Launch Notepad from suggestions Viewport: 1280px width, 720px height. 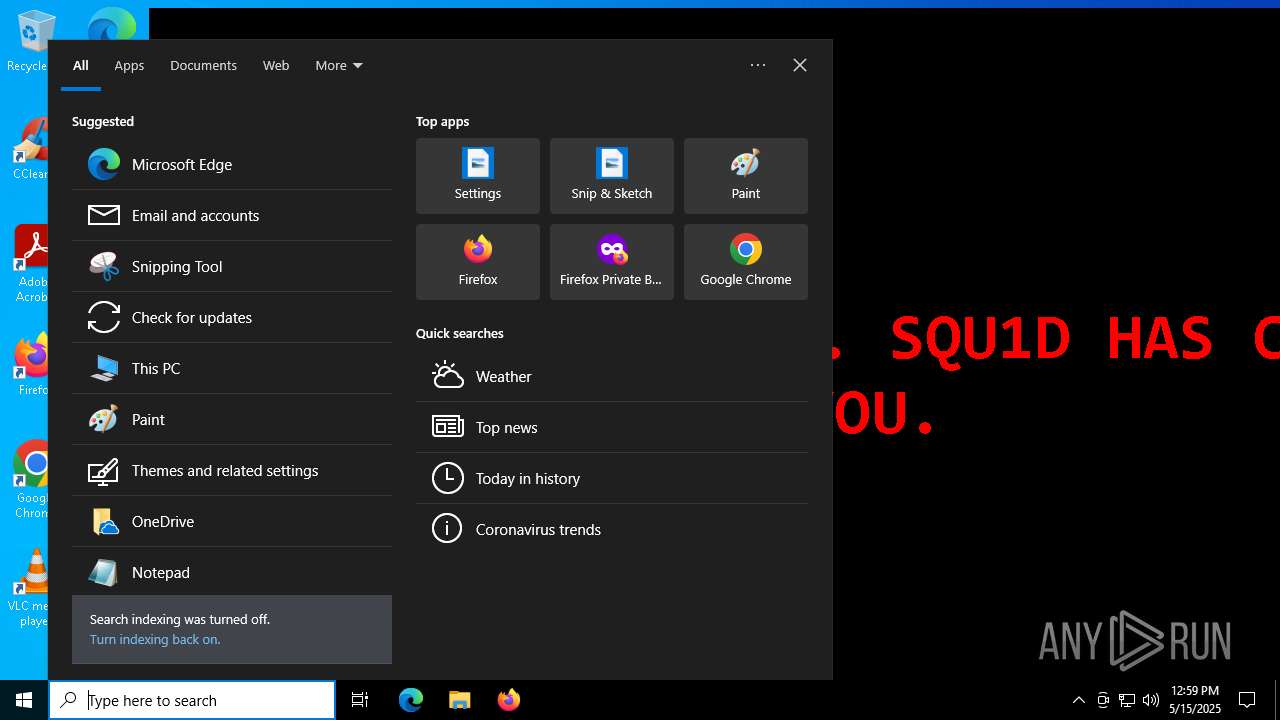tap(232, 572)
